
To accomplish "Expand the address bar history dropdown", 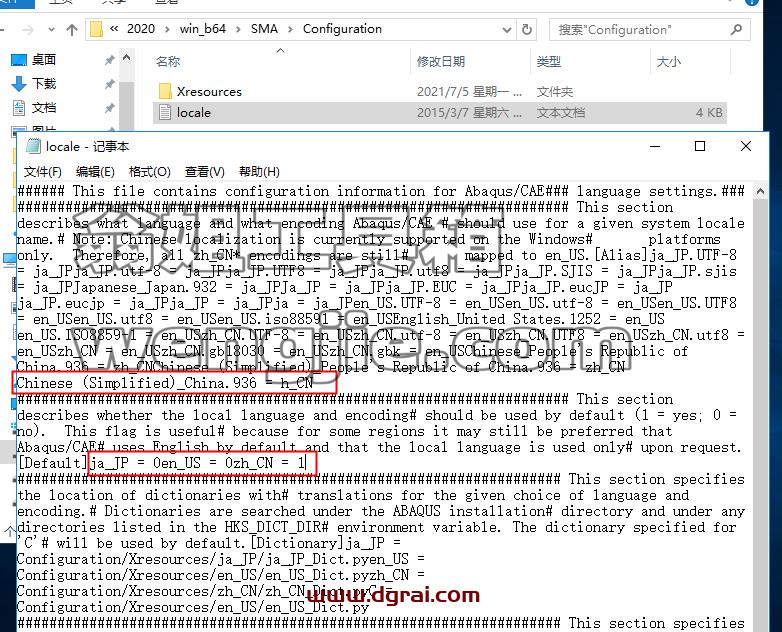I will [x=507, y=30].
